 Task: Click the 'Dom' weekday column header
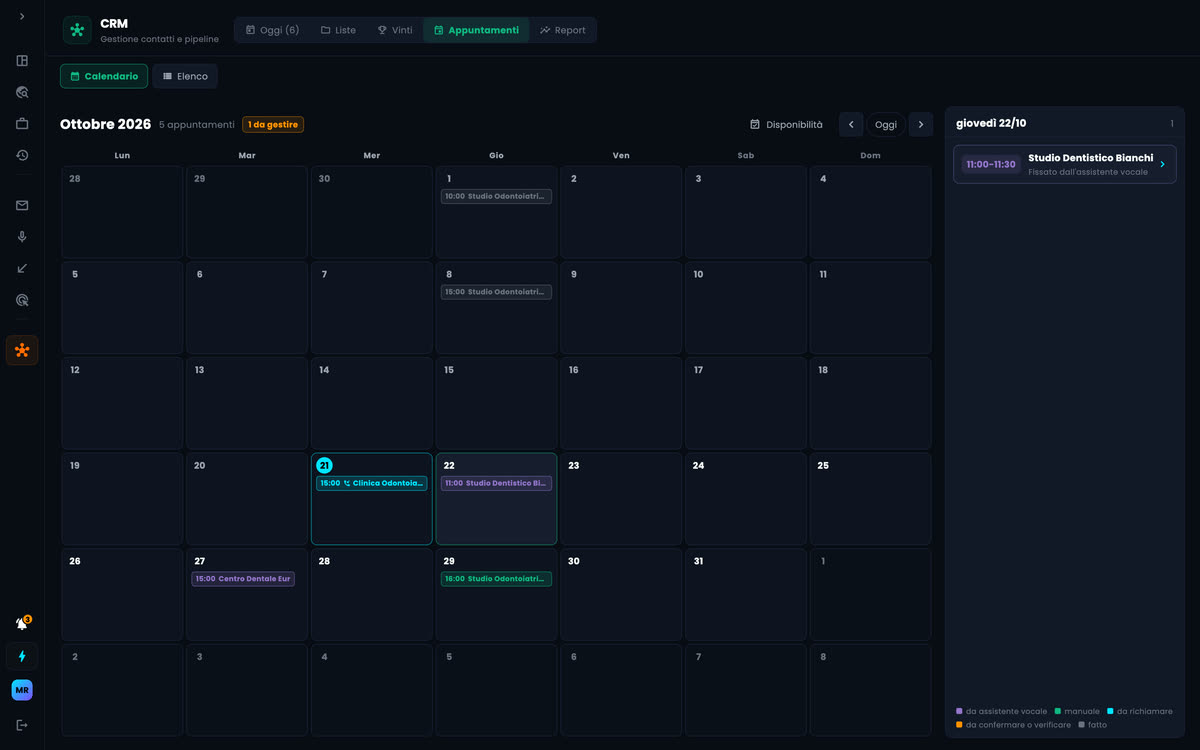coord(870,156)
